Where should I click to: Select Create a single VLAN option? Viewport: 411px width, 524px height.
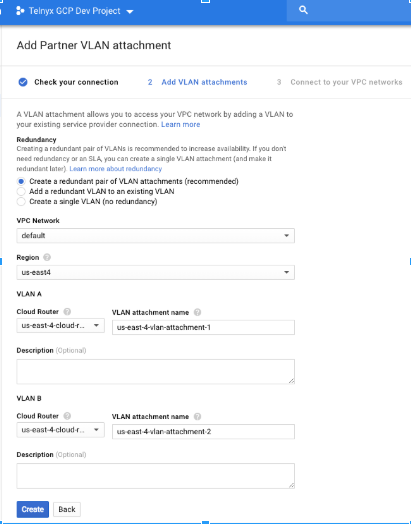pos(21,202)
